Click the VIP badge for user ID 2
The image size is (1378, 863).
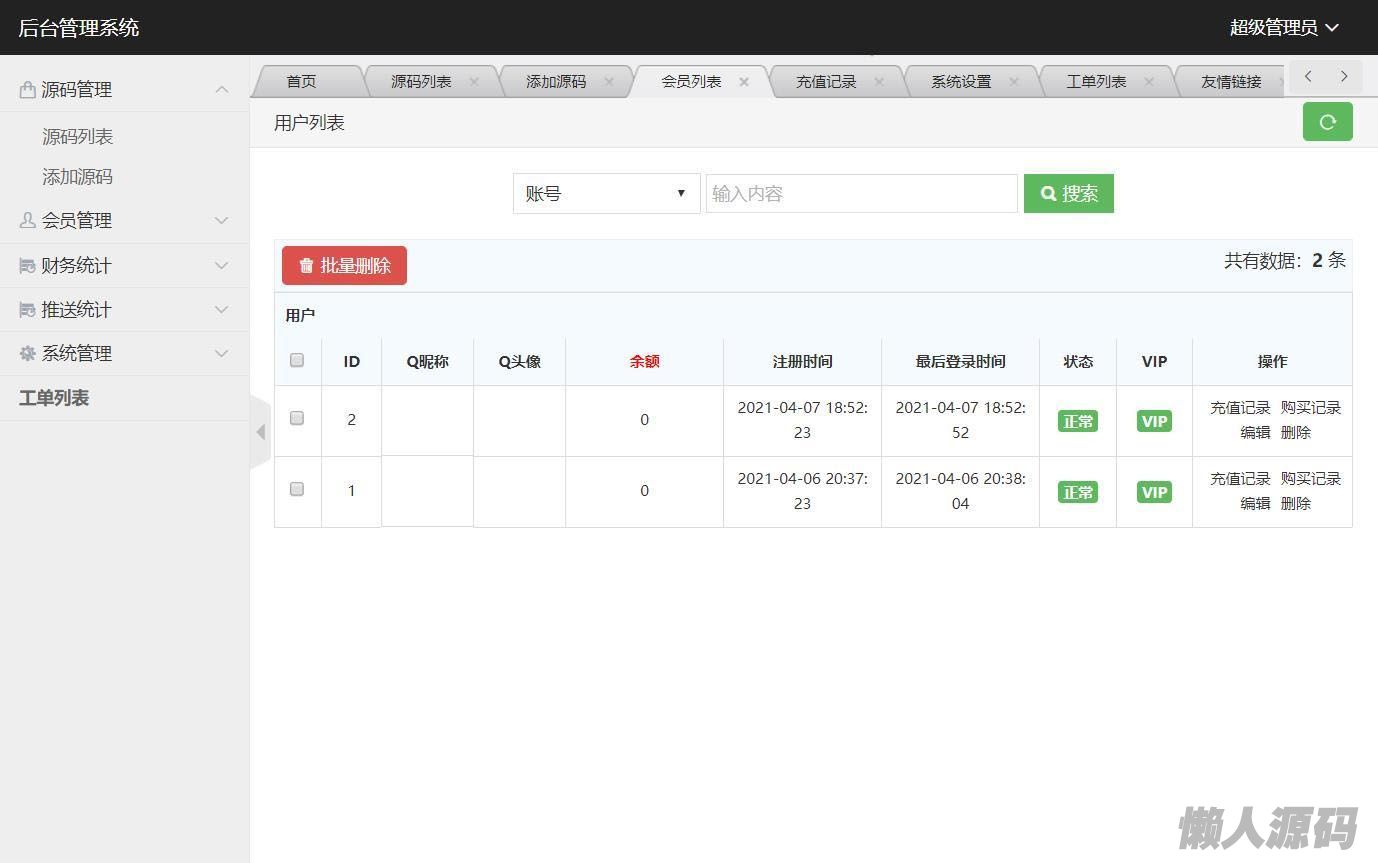tap(1154, 421)
